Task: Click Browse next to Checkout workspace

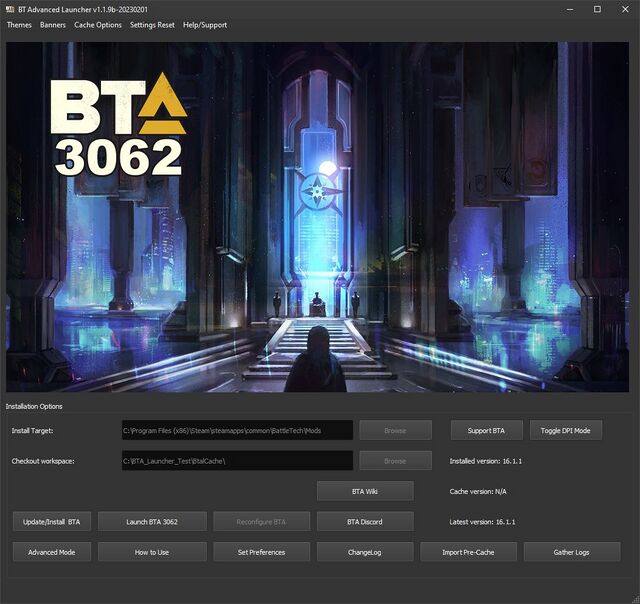Action: pyautogui.click(x=396, y=461)
